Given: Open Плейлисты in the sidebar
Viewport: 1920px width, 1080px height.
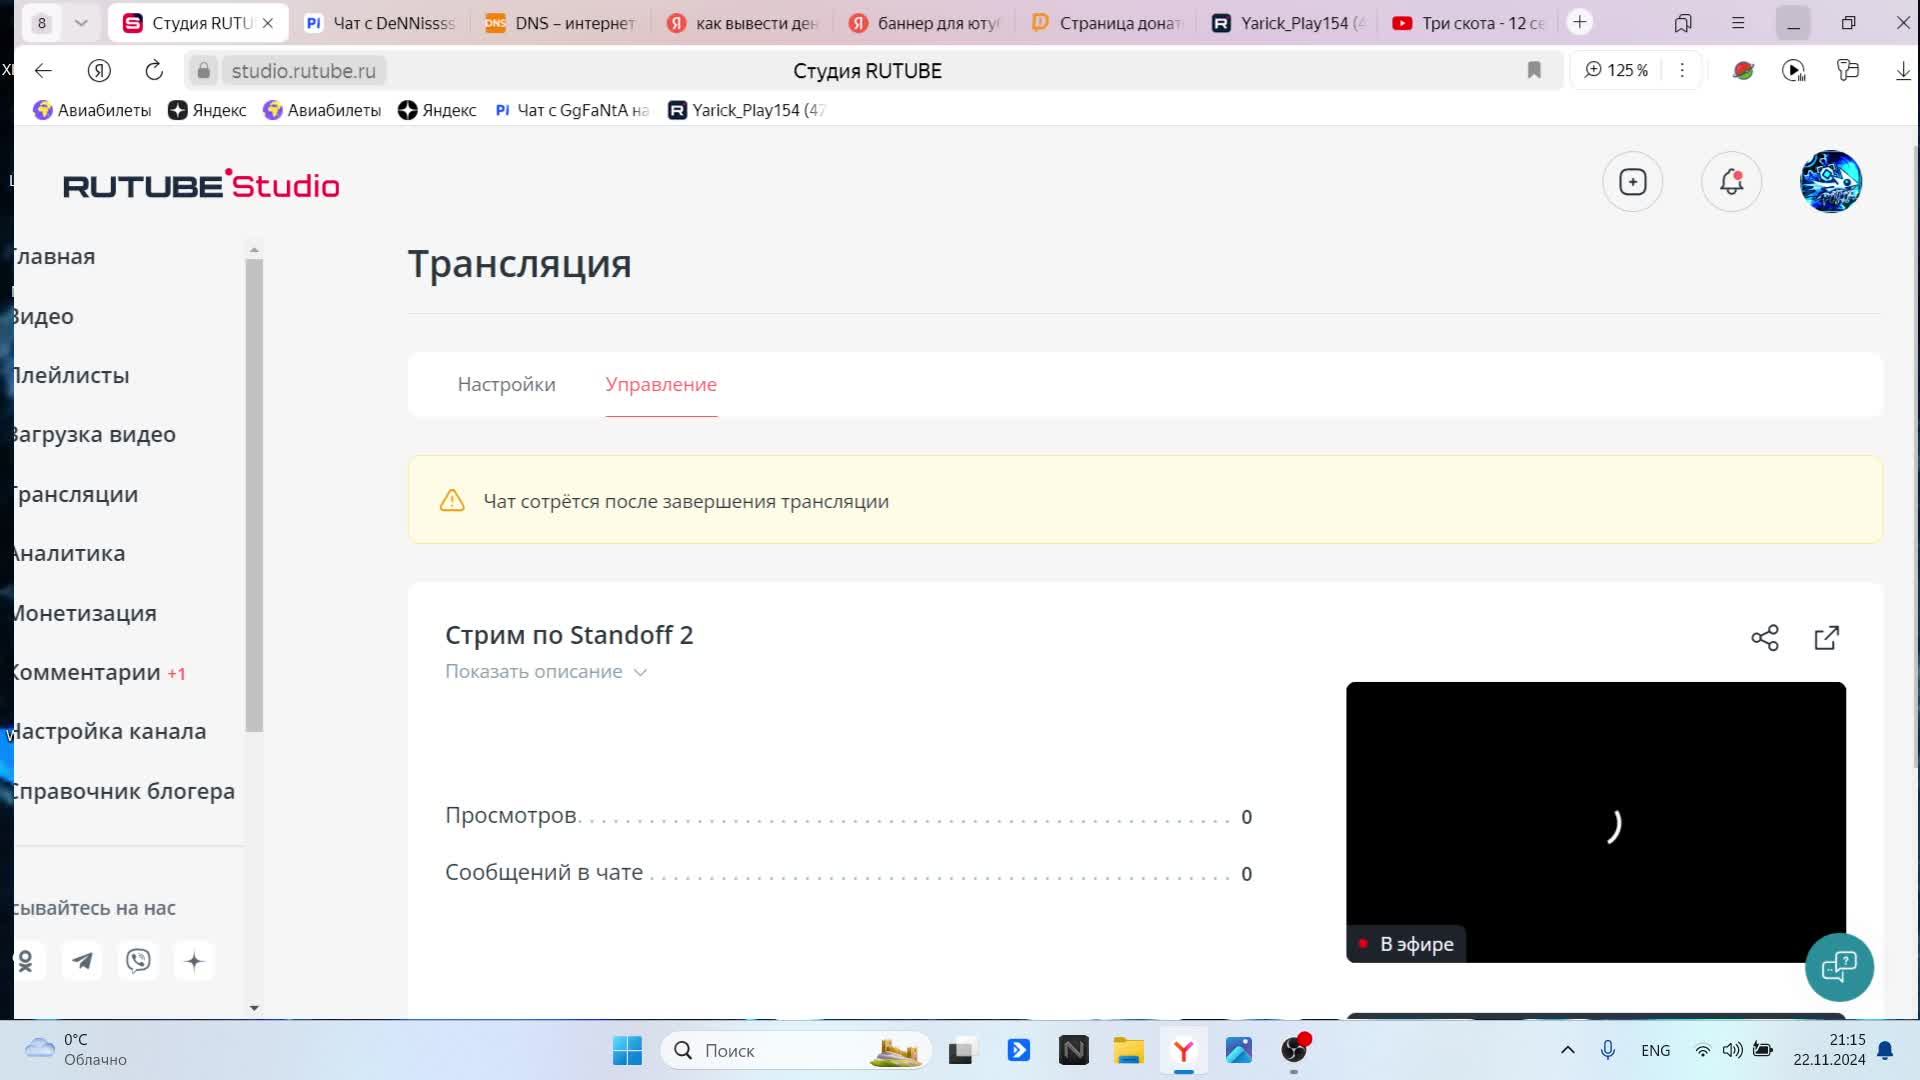Looking at the screenshot, I should [x=71, y=375].
